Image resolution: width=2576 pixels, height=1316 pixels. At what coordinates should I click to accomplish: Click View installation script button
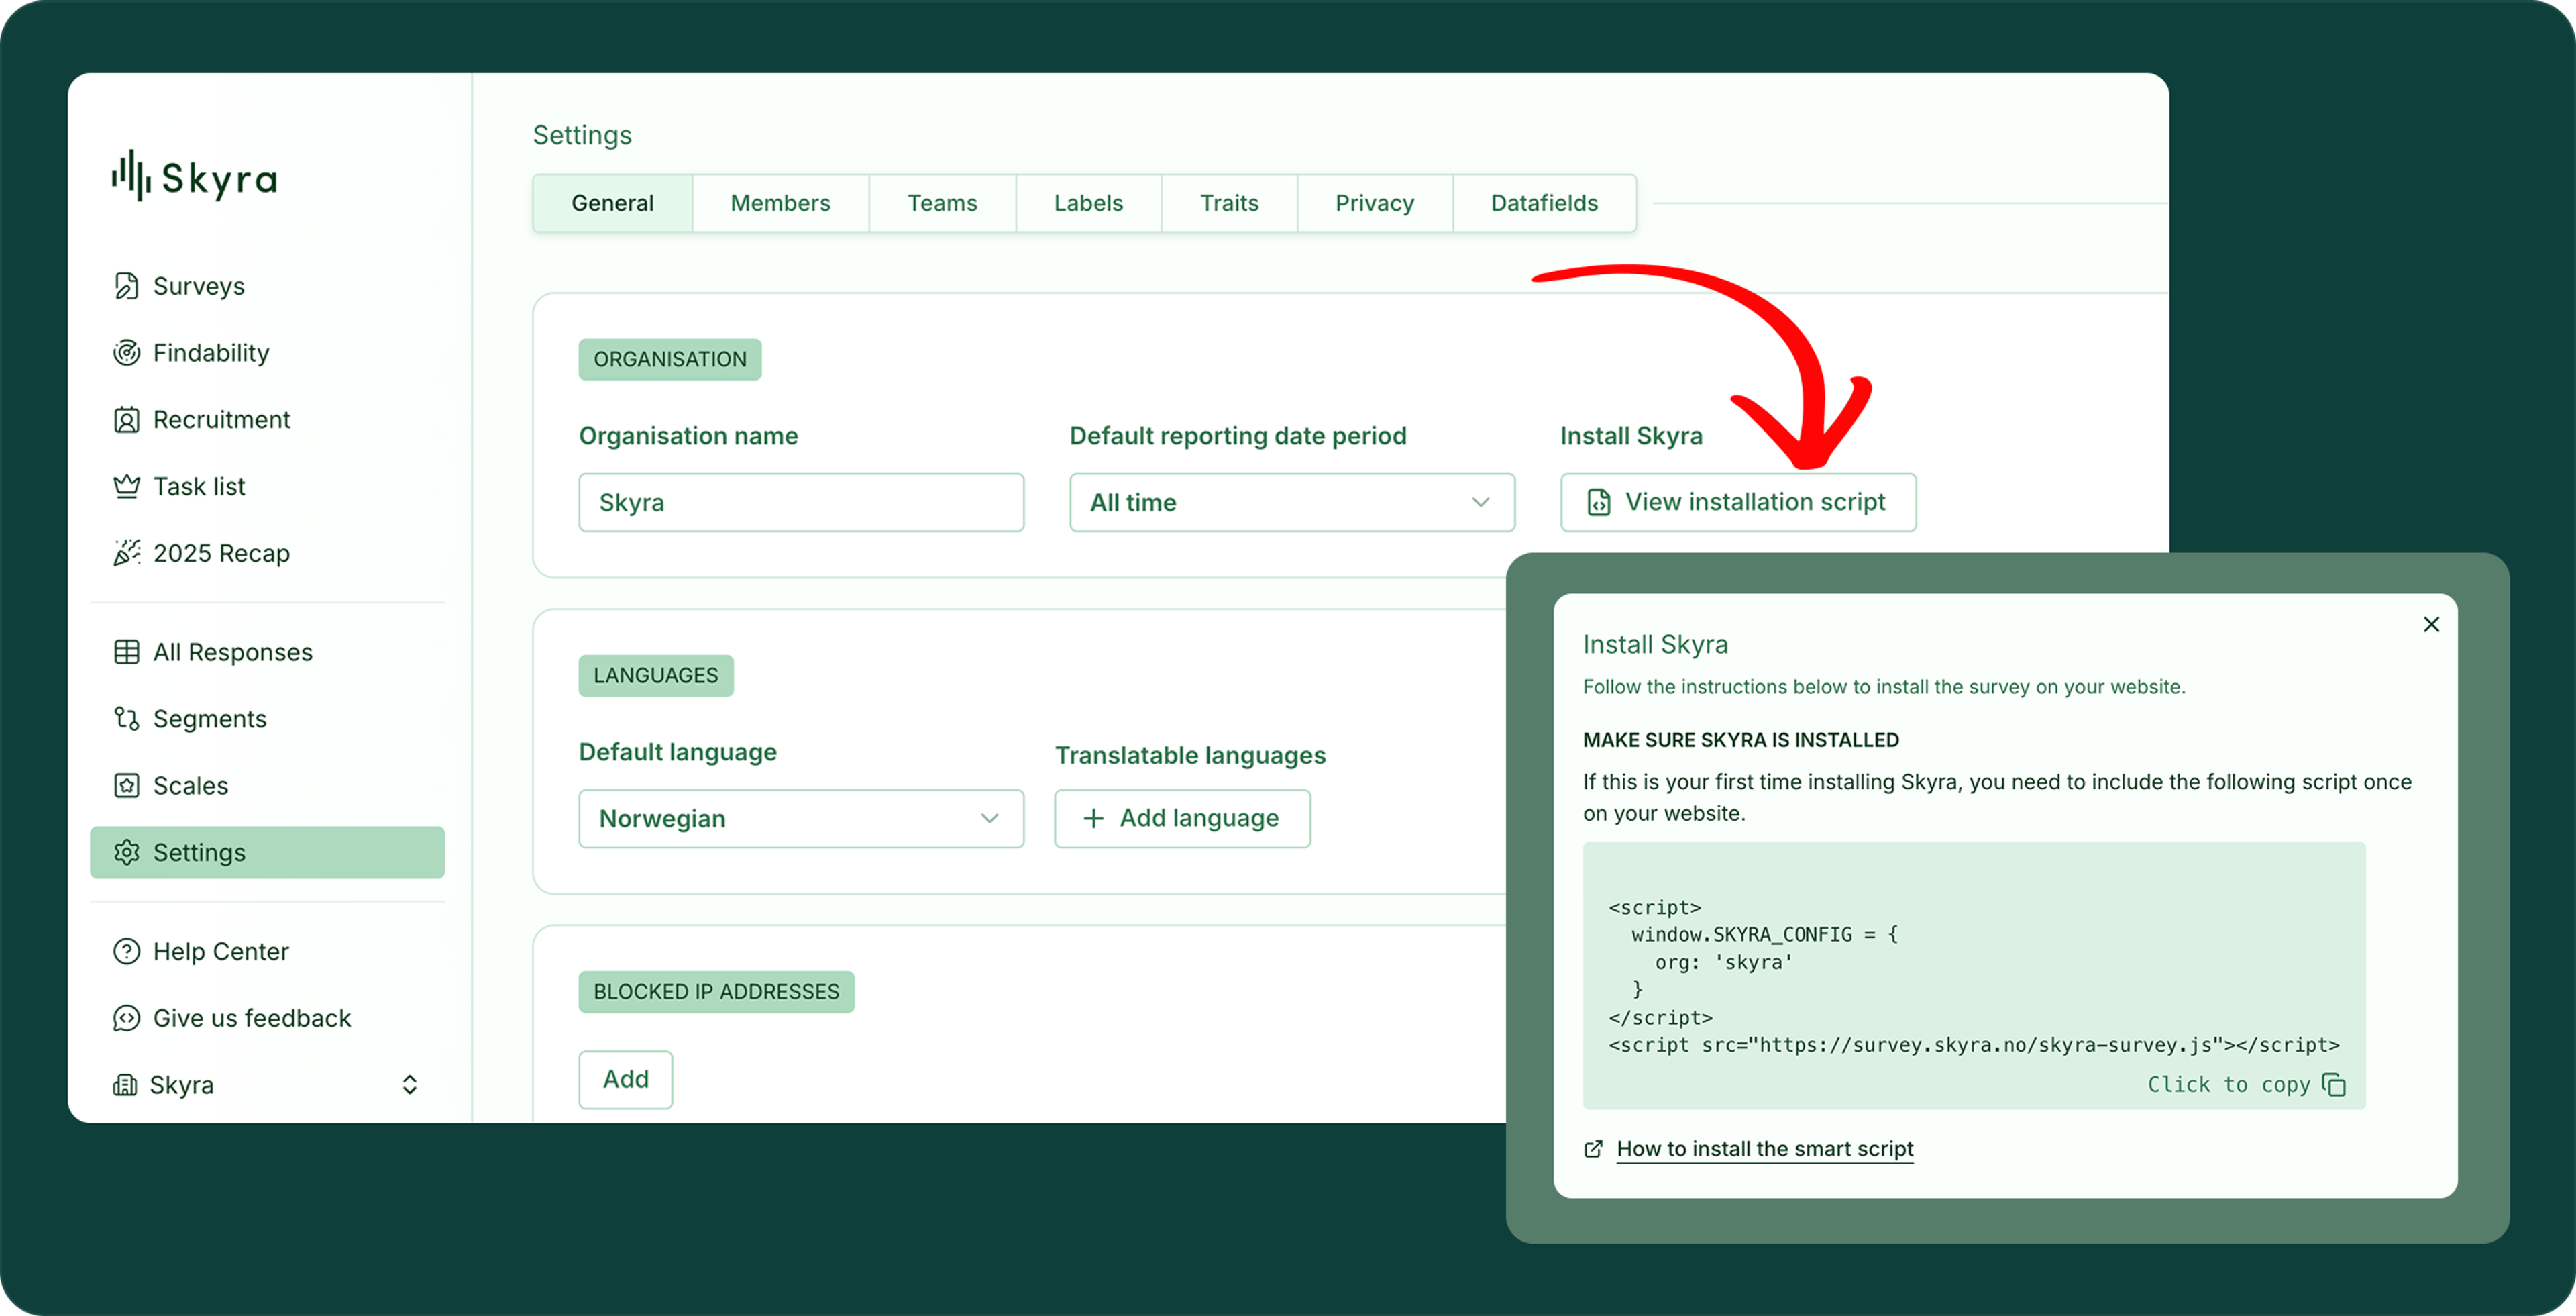(1738, 502)
